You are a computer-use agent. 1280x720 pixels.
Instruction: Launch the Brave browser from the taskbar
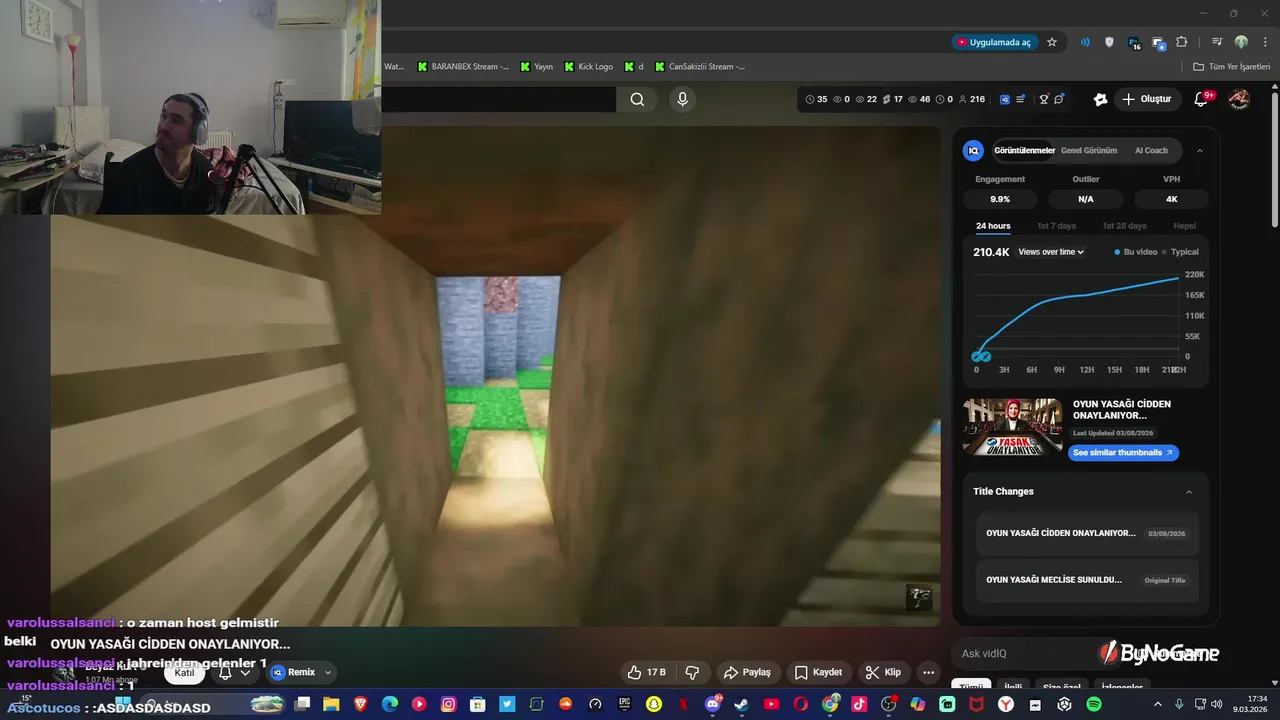[x=361, y=704]
